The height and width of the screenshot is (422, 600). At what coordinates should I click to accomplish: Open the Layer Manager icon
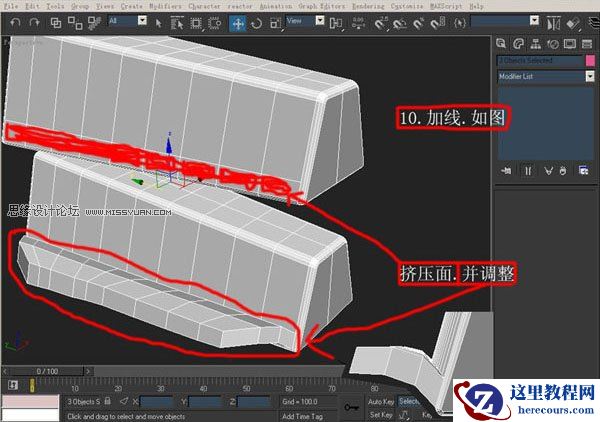593,23
